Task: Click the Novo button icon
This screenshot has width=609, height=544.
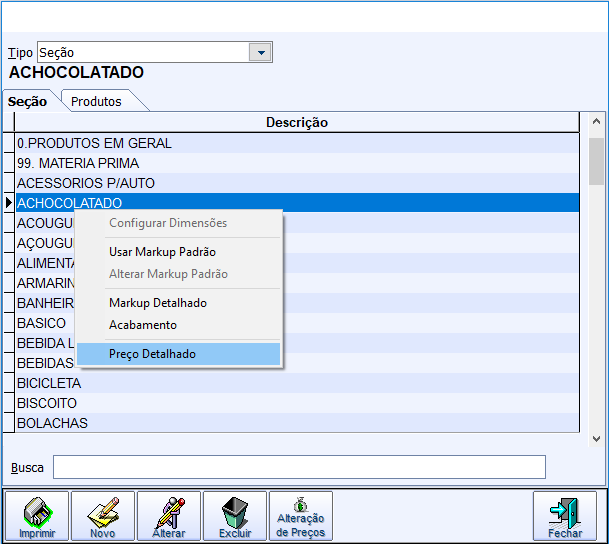Action: point(103,516)
